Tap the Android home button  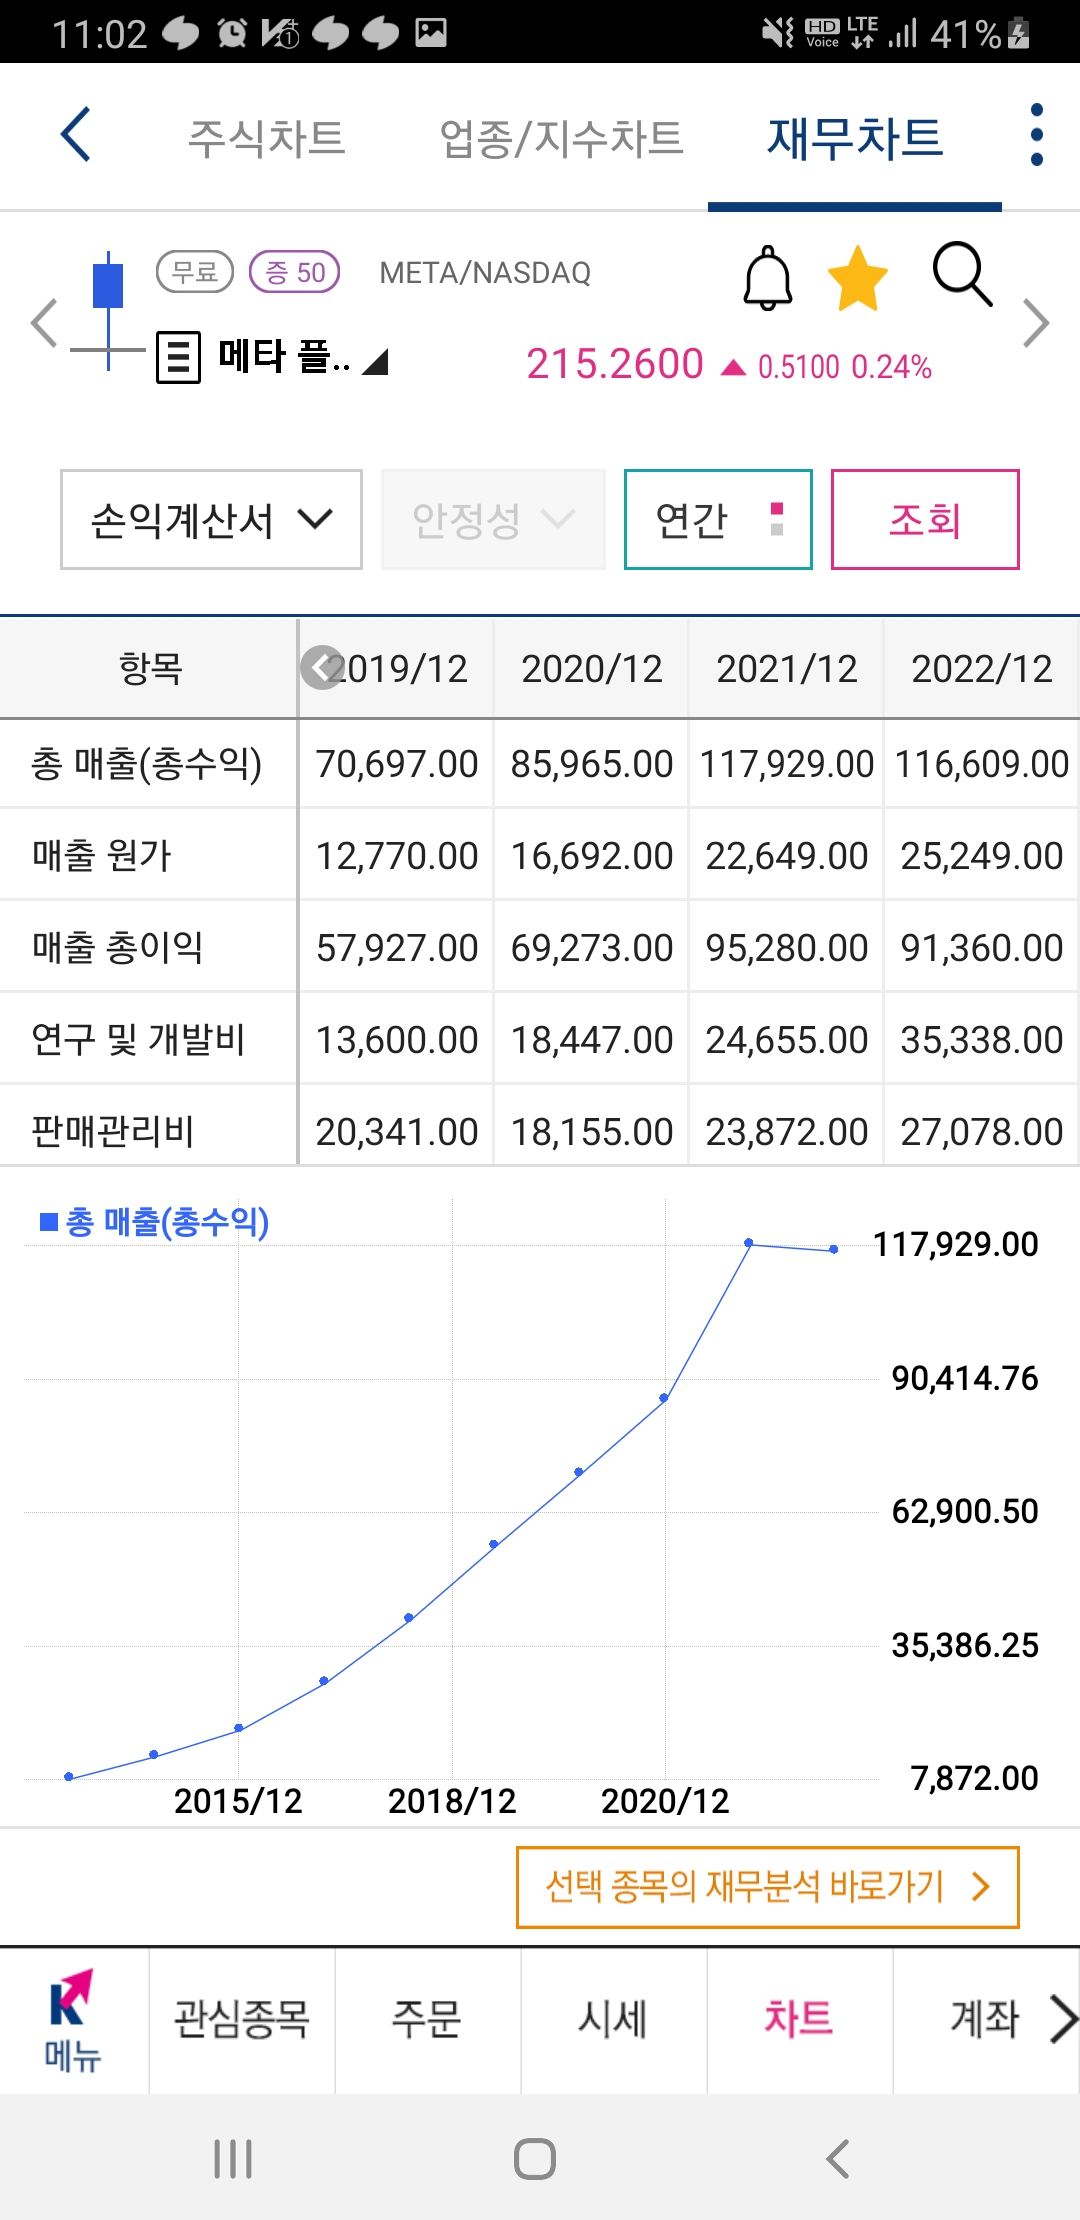(x=535, y=2159)
